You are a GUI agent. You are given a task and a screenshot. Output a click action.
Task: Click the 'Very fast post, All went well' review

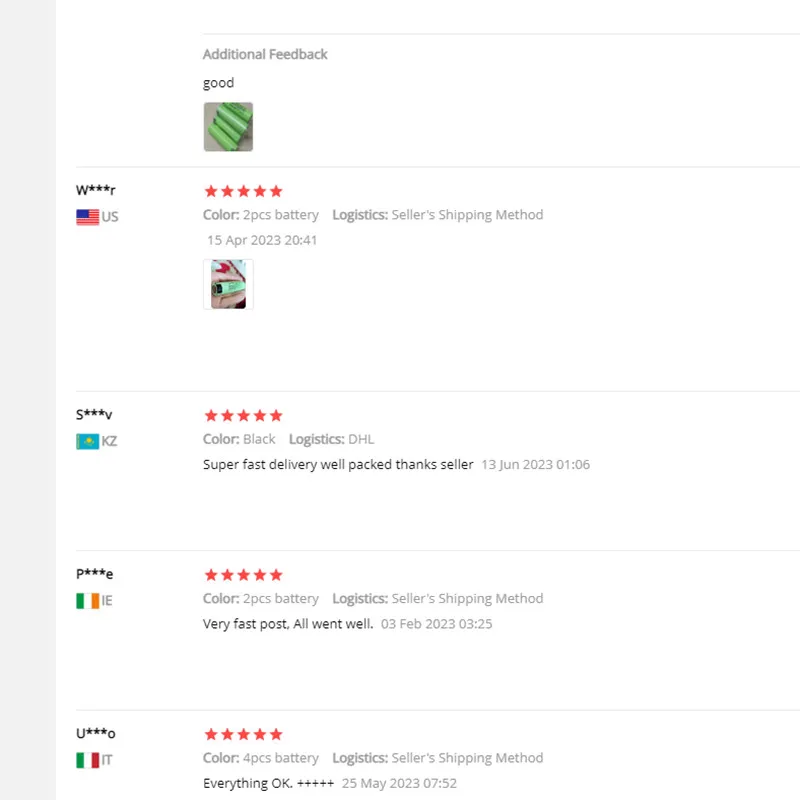(288, 624)
